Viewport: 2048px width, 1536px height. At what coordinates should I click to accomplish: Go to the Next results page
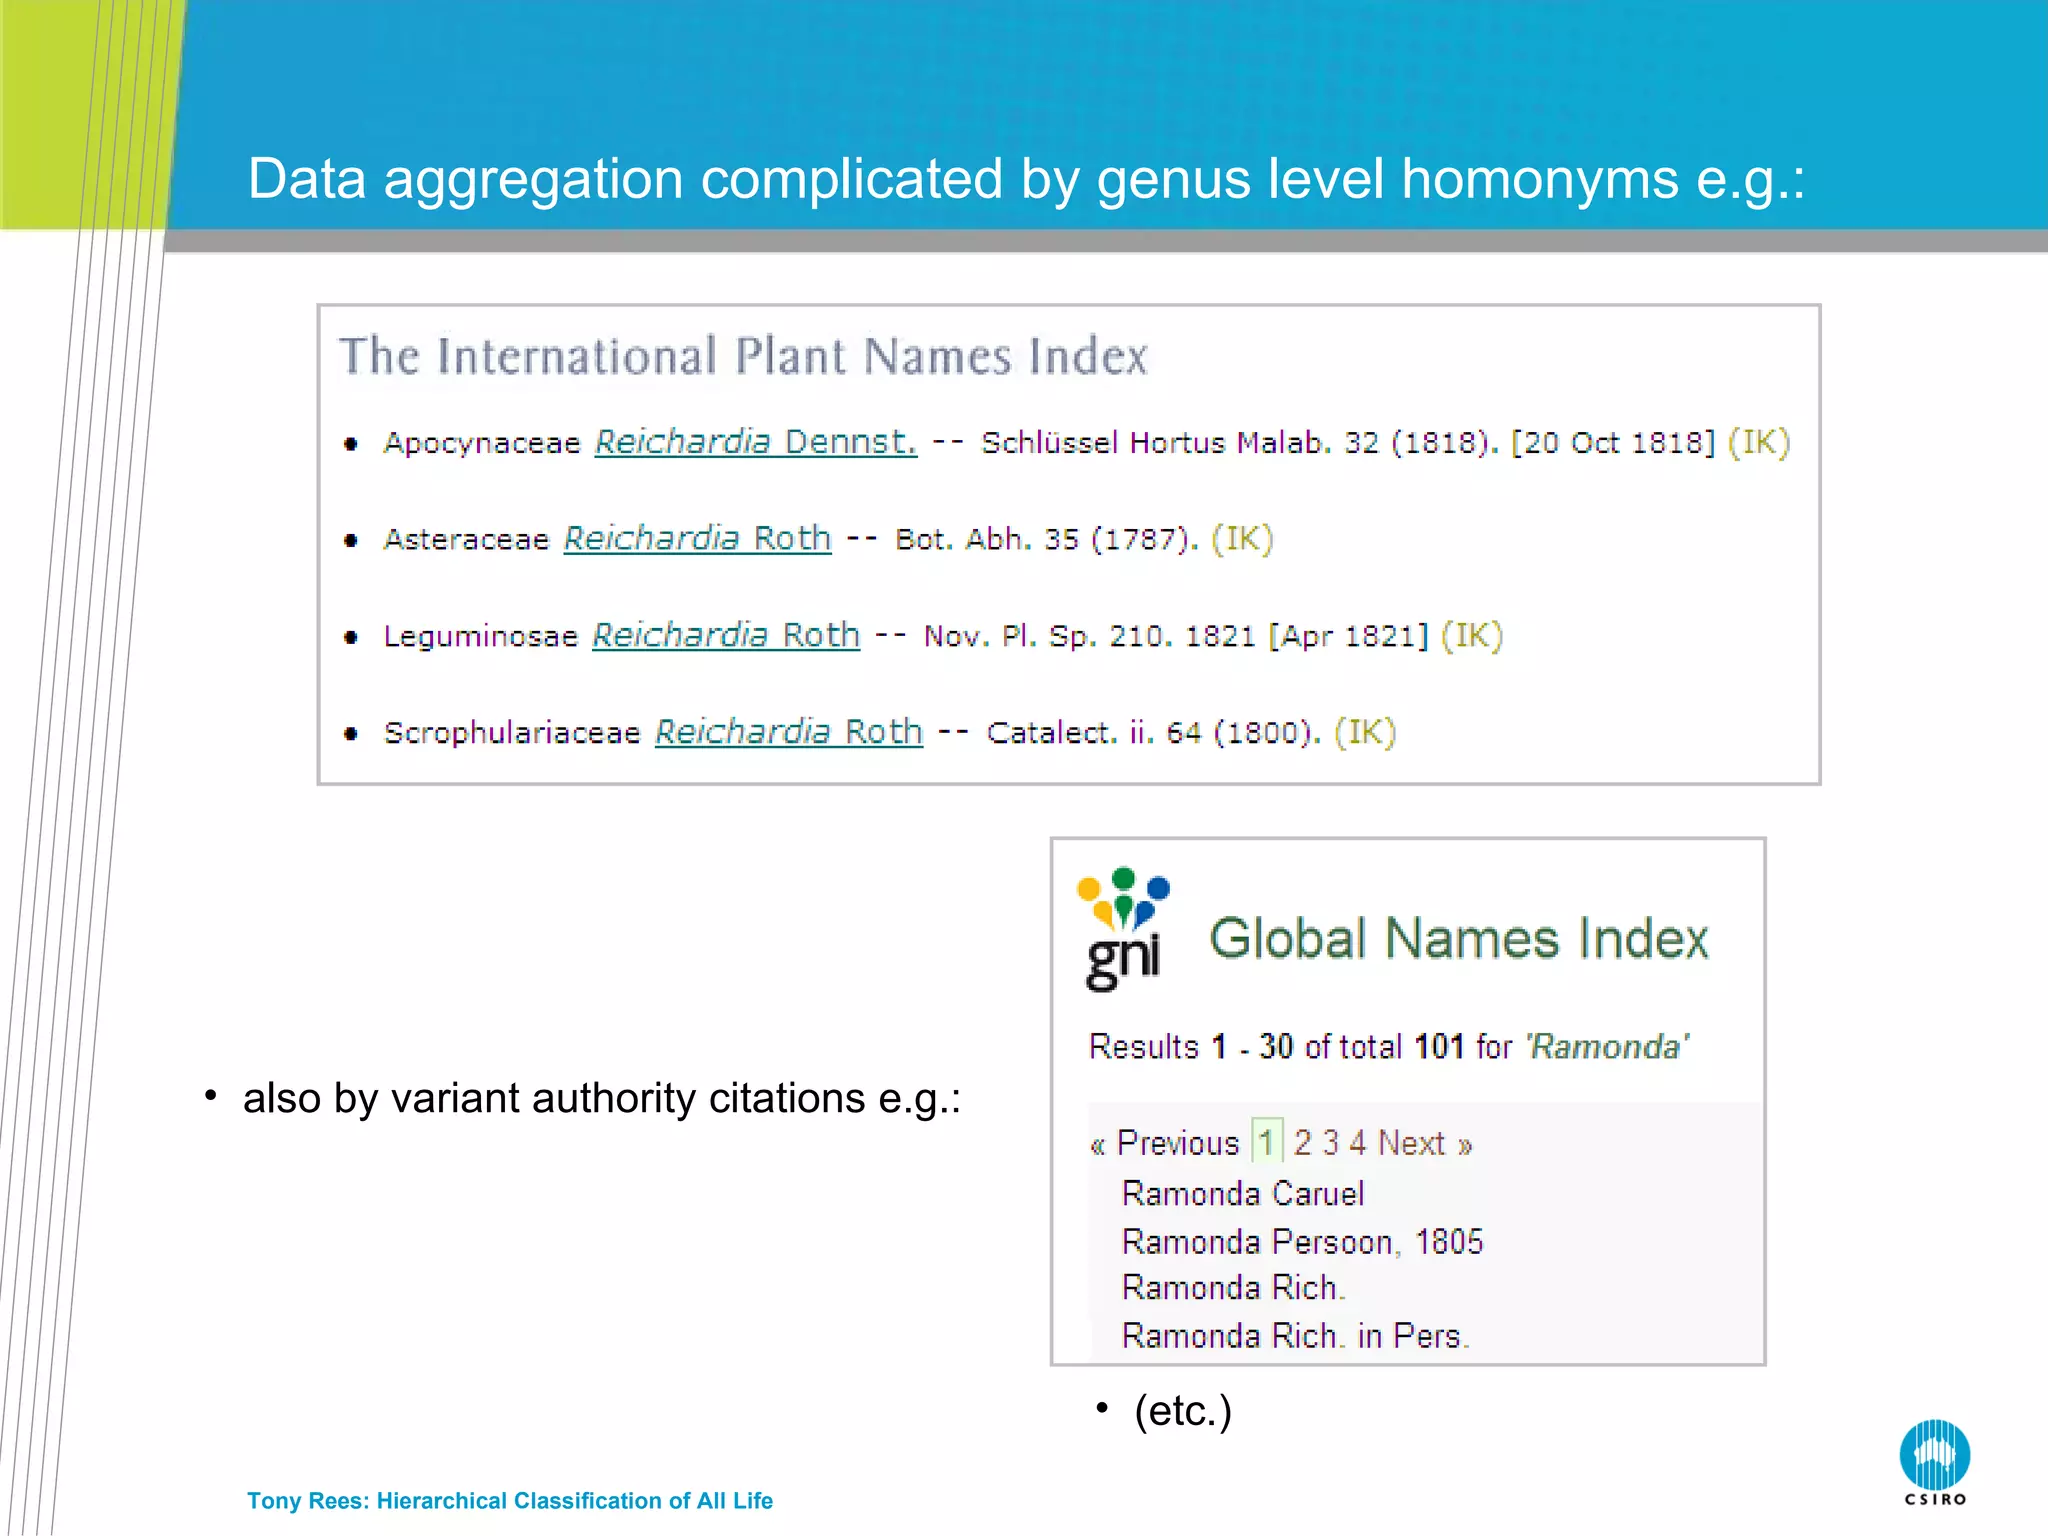[x=1425, y=1143]
